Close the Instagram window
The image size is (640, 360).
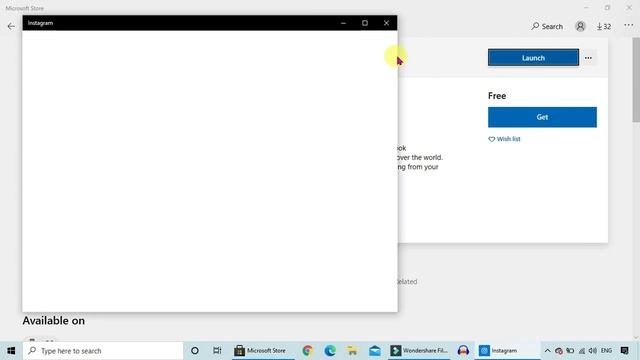tap(386, 23)
